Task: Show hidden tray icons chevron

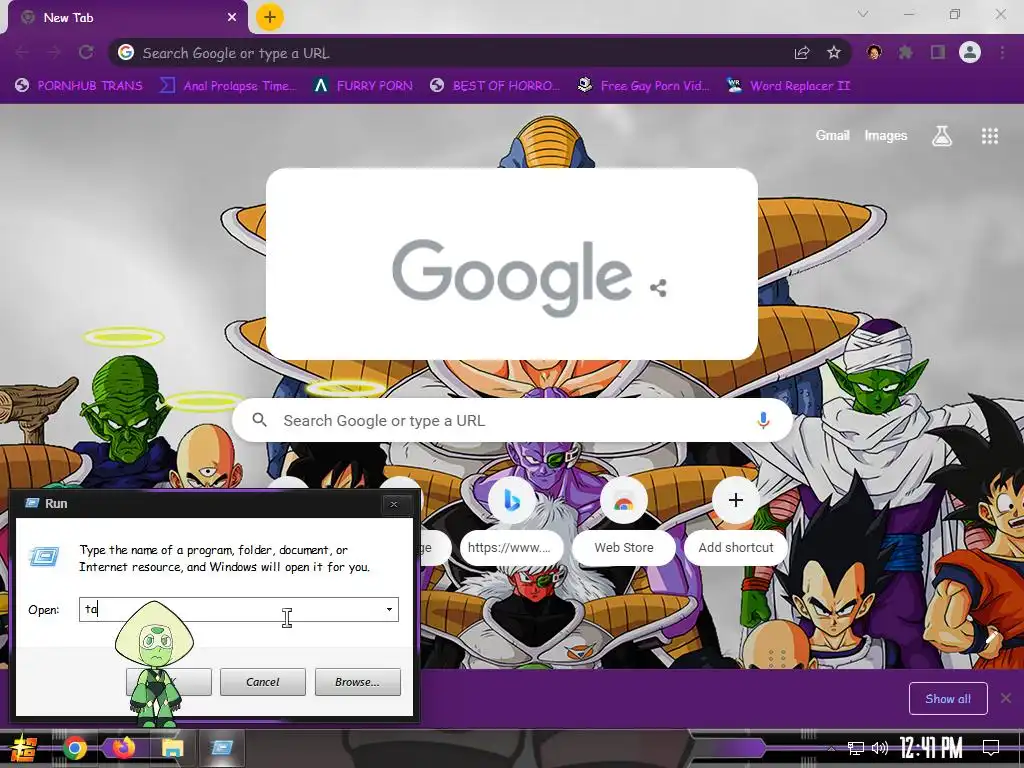Action: tap(831, 748)
